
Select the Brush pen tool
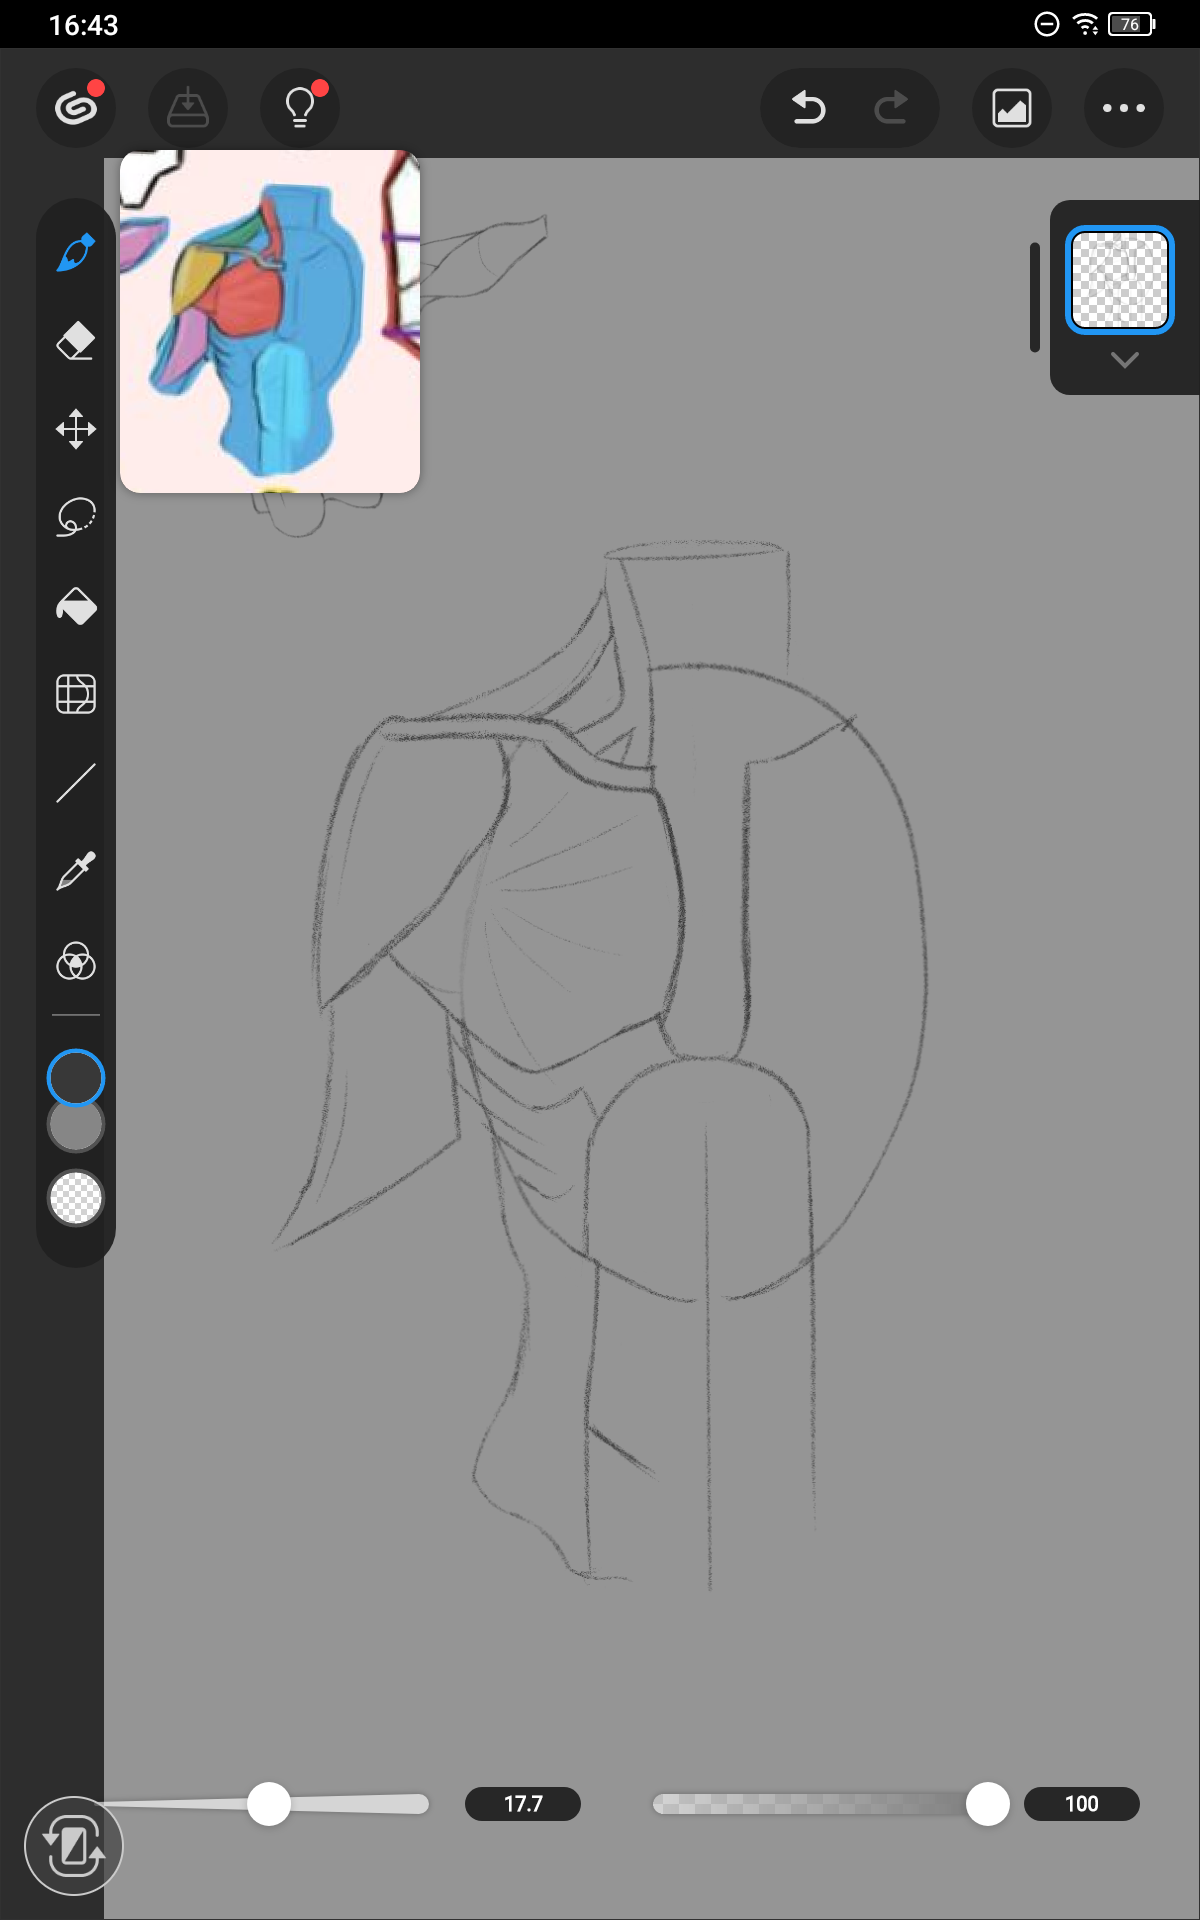[x=76, y=254]
